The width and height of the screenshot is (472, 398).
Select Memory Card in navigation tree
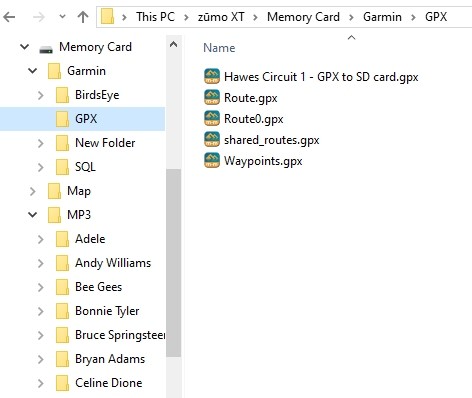pos(95,47)
